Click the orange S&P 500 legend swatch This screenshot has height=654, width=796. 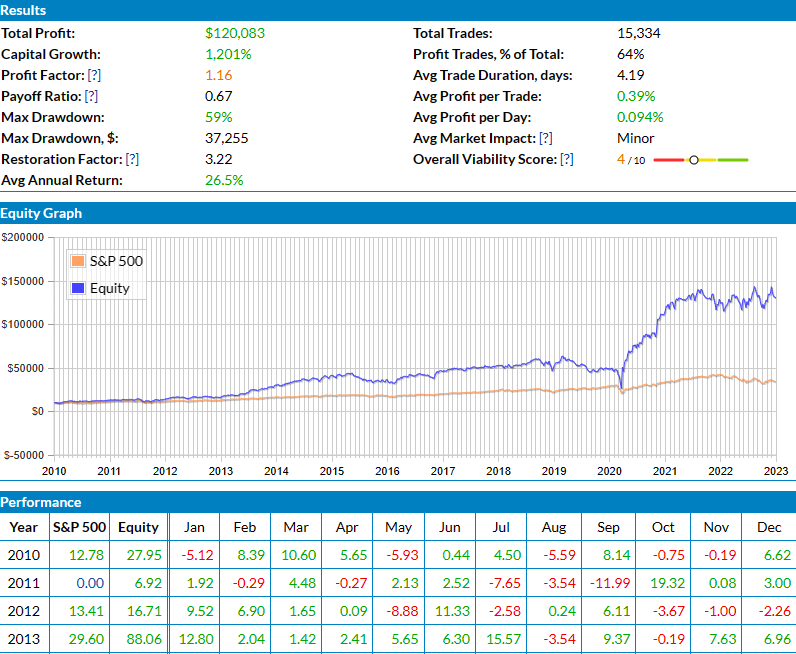(x=77, y=261)
